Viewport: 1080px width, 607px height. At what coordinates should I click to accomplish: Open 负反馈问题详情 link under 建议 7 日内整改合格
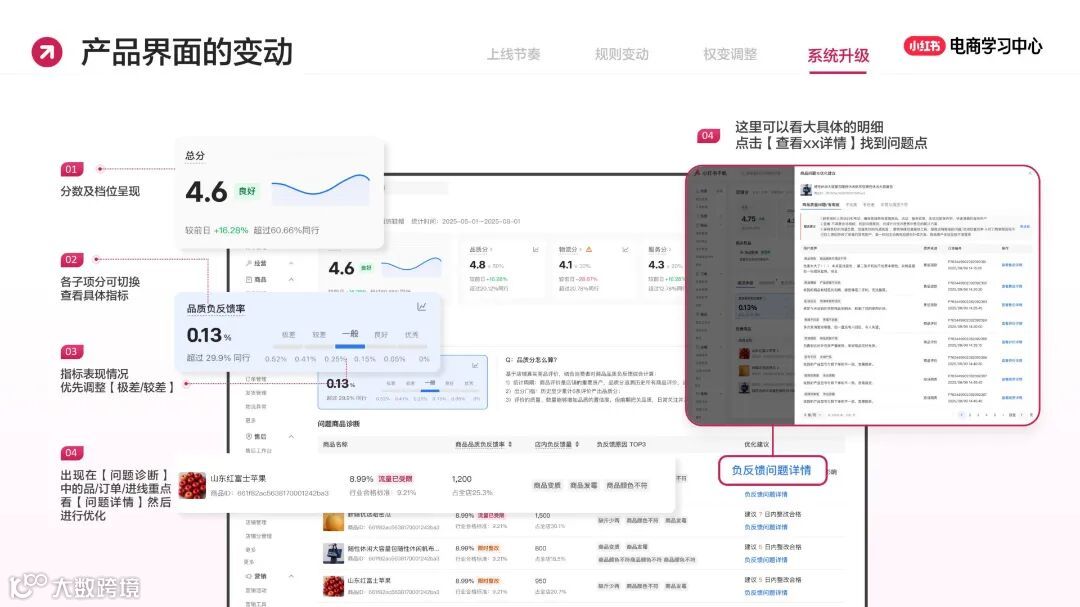765,527
